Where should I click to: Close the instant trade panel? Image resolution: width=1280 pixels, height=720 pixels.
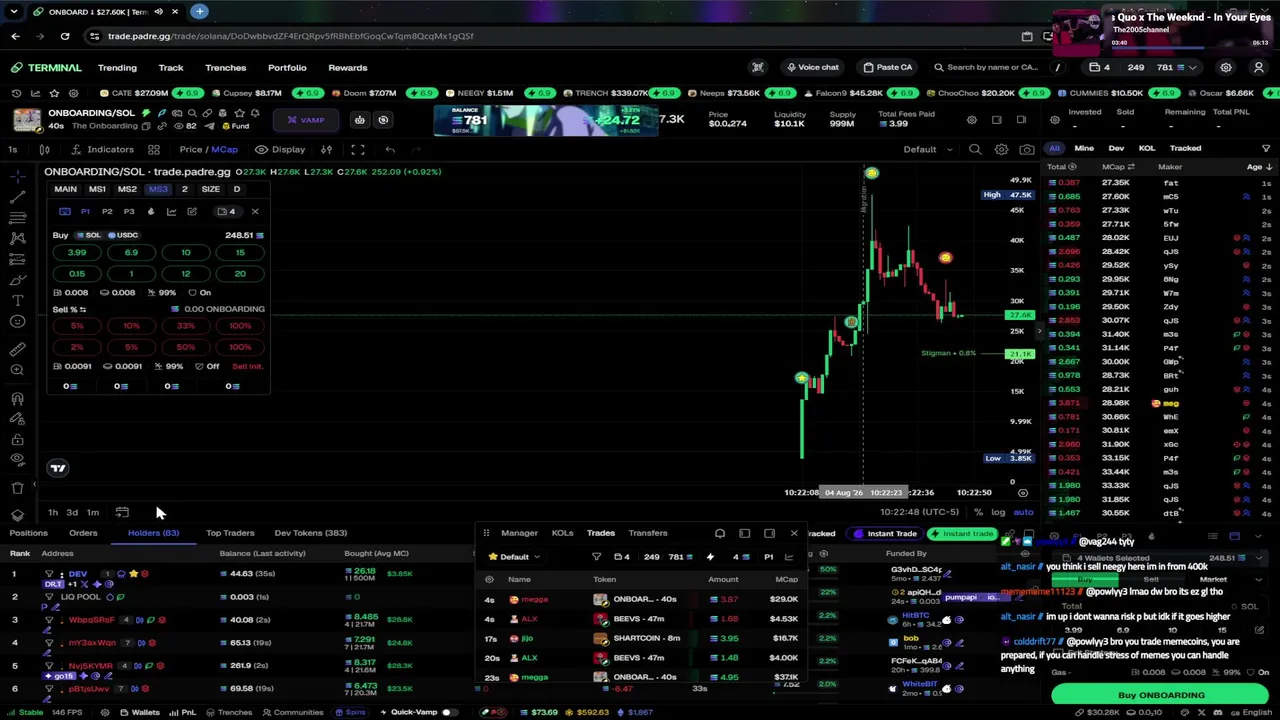coord(255,211)
